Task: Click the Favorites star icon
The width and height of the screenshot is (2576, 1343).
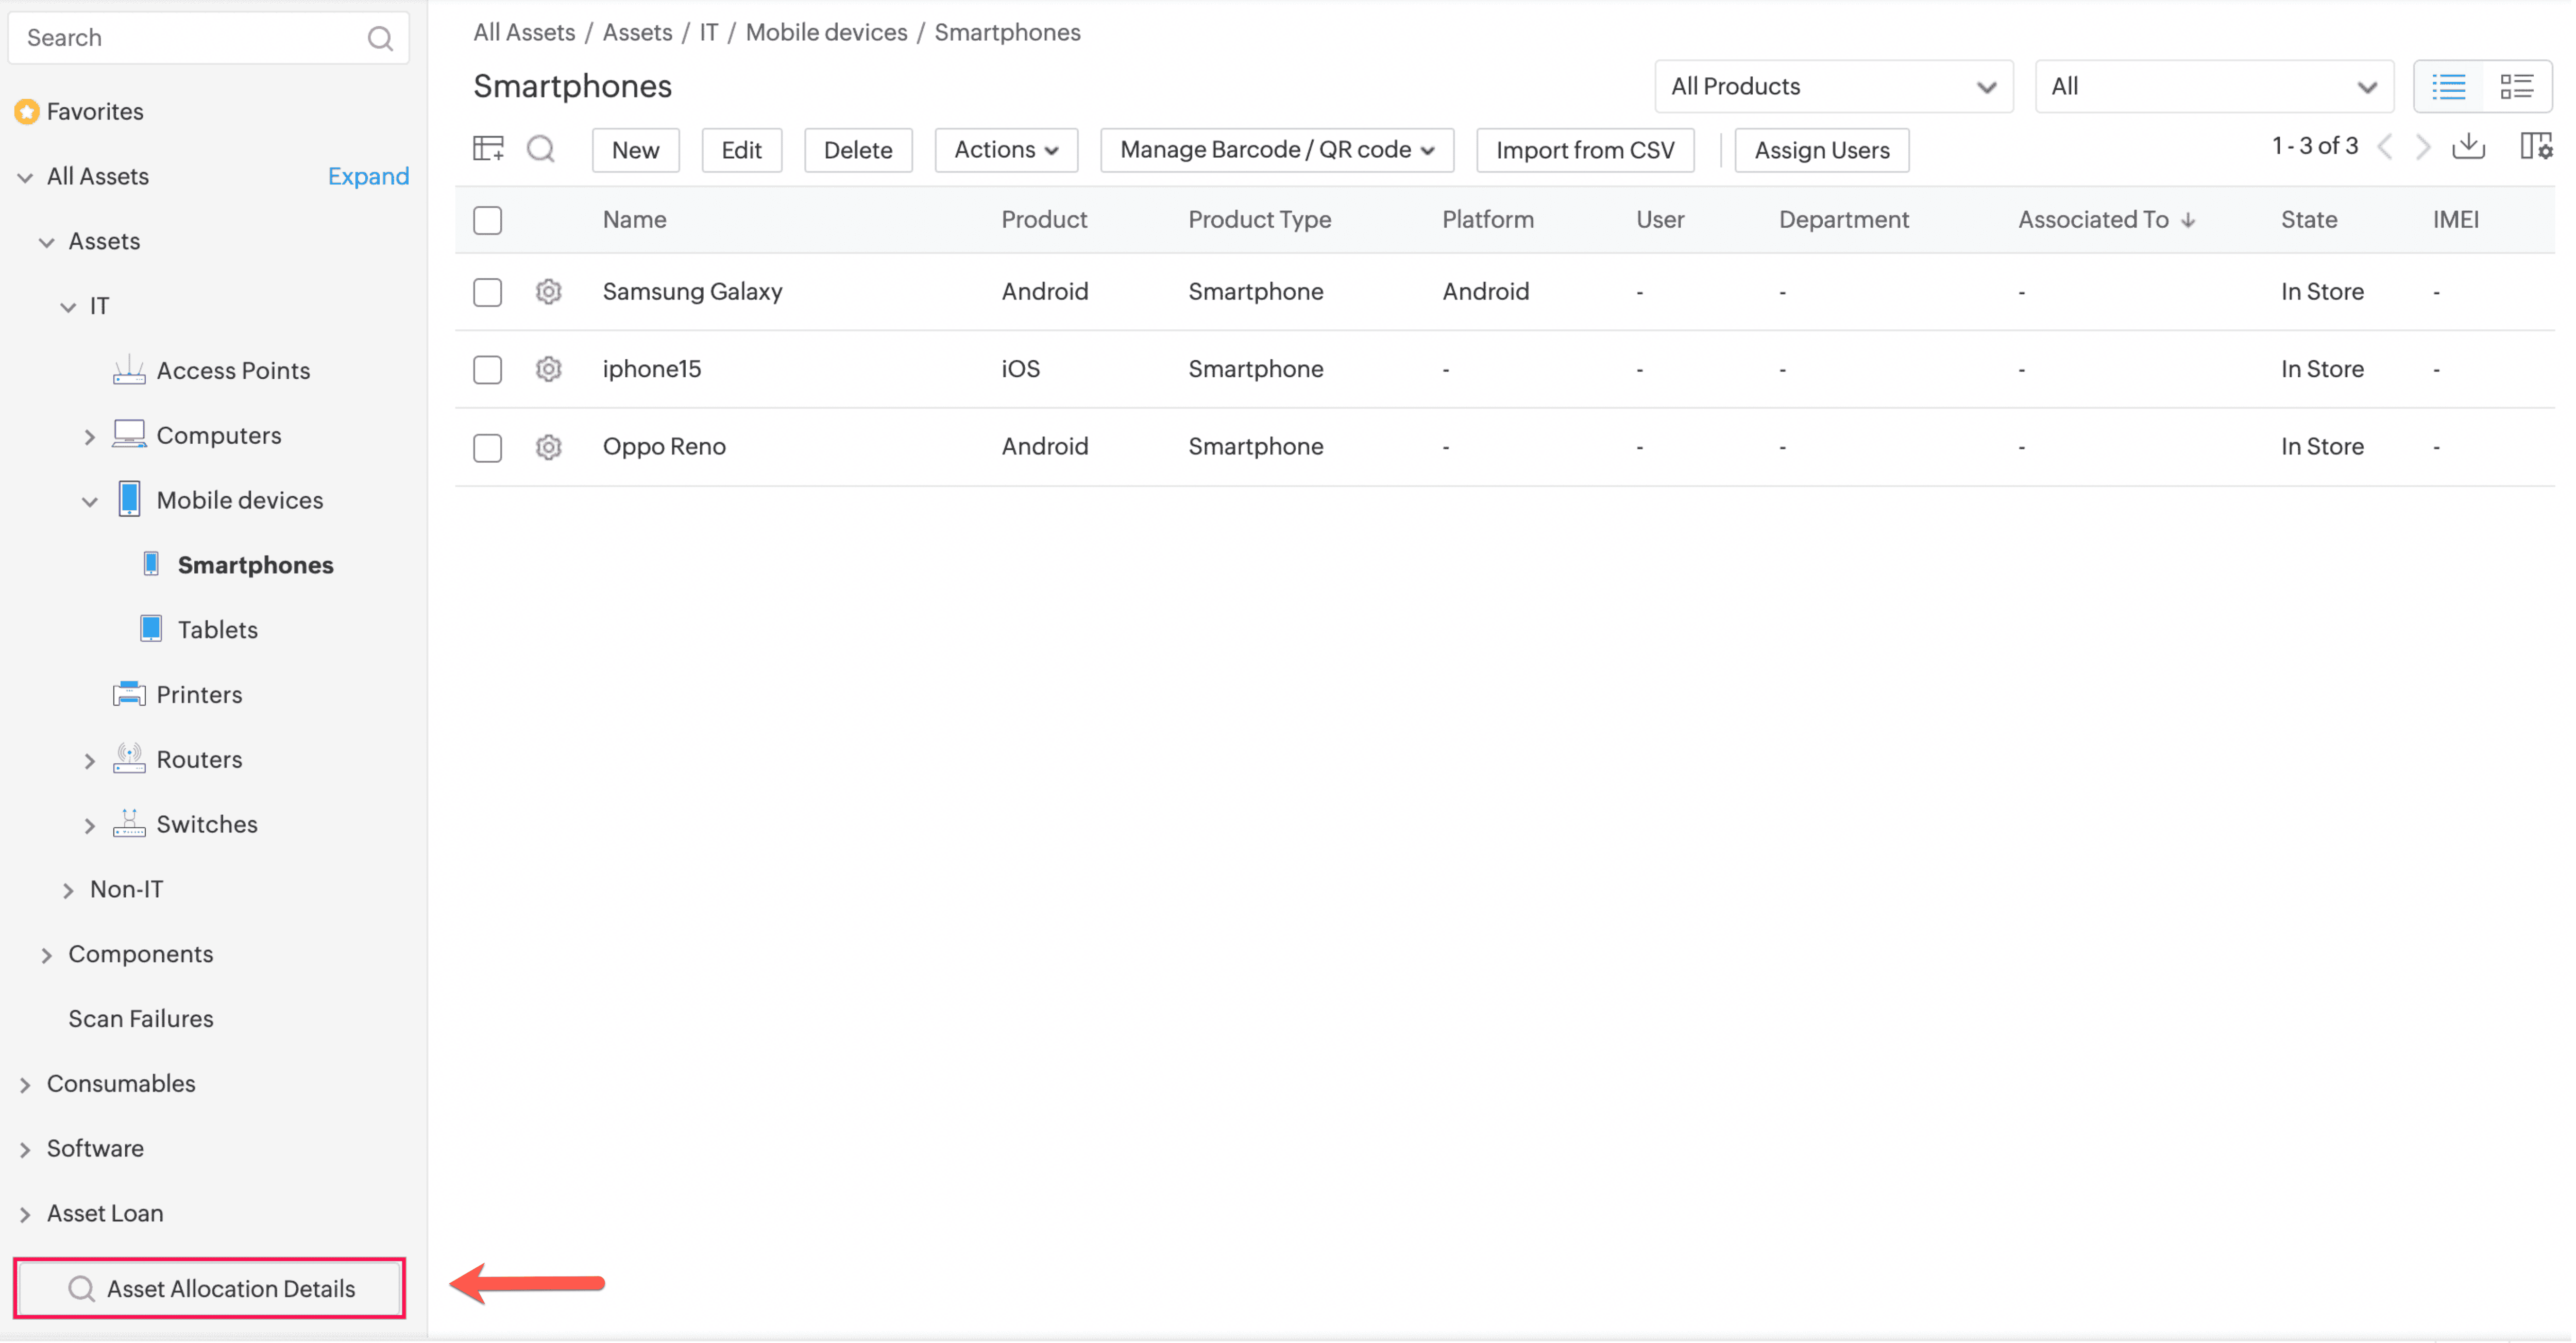Action: click(x=27, y=111)
